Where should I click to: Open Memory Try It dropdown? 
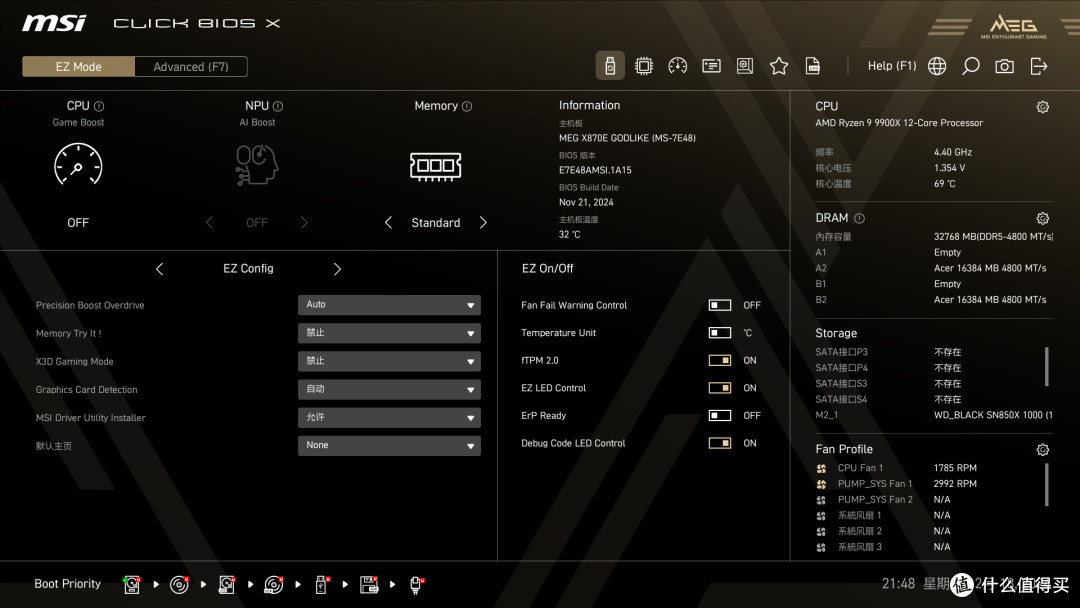pyautogui.click(x=389, y=333)
